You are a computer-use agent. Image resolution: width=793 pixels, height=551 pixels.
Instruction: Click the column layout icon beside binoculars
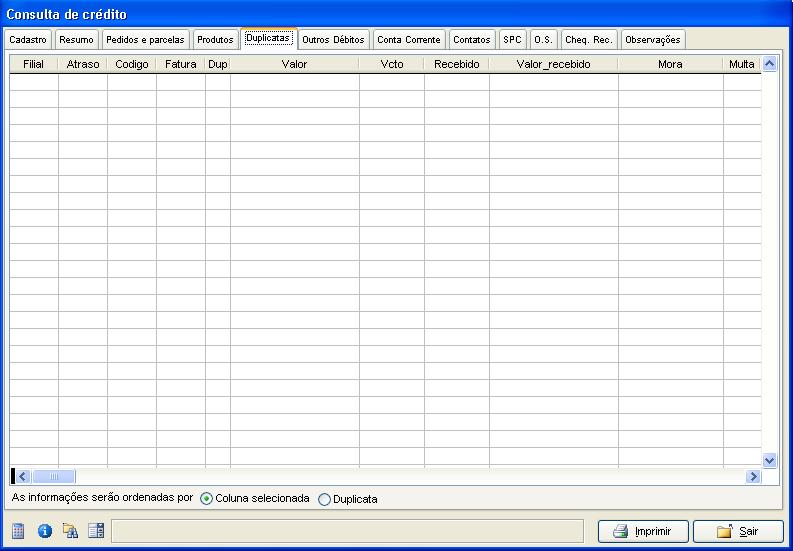[x=96, y=531]
